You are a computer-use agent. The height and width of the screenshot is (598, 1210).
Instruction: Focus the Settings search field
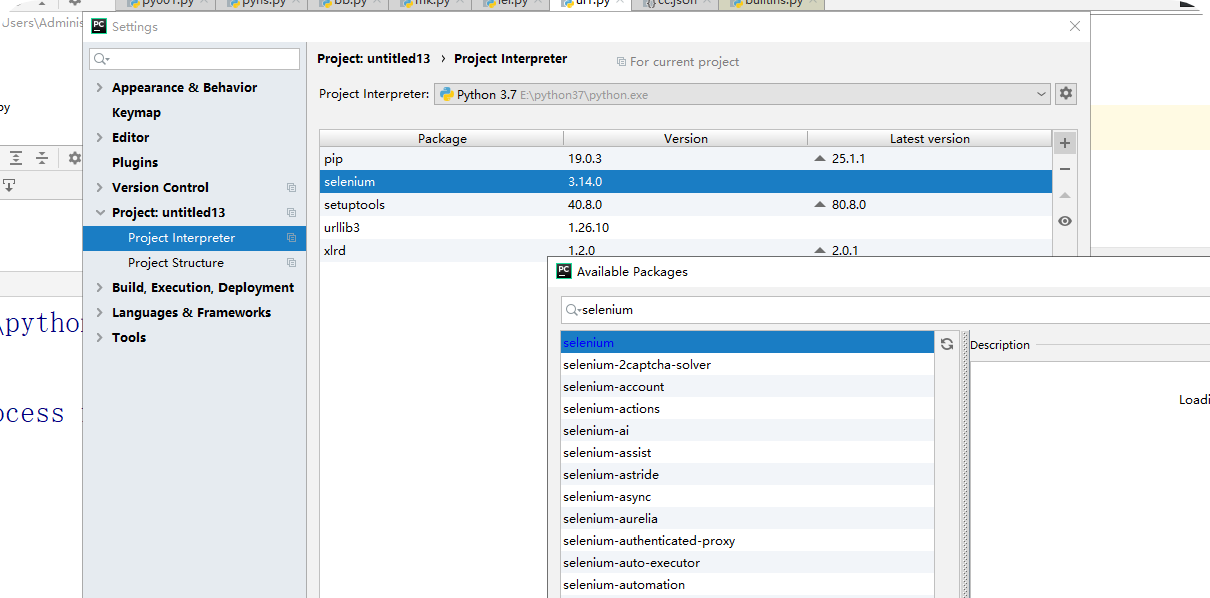click(194, 60)
